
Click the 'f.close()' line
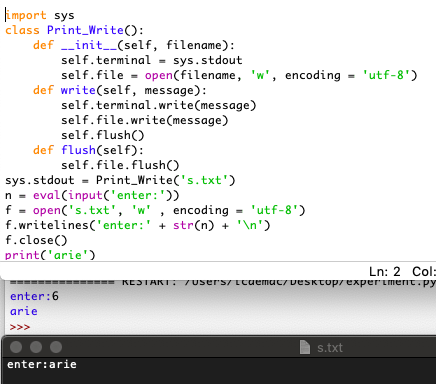pos(36,240)
